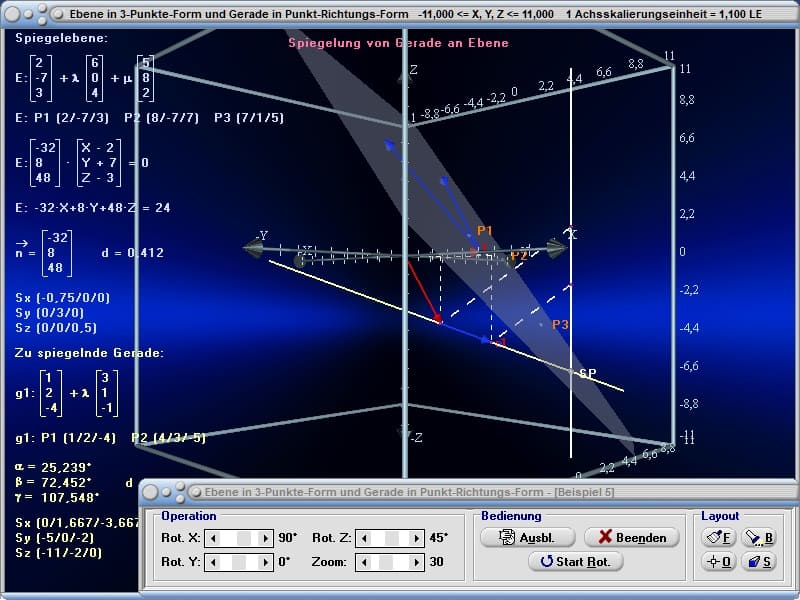Start rotation with Start Rot. button
This screenshot has width=800, height=600.
pyautogui.click(x=576, y=561)
